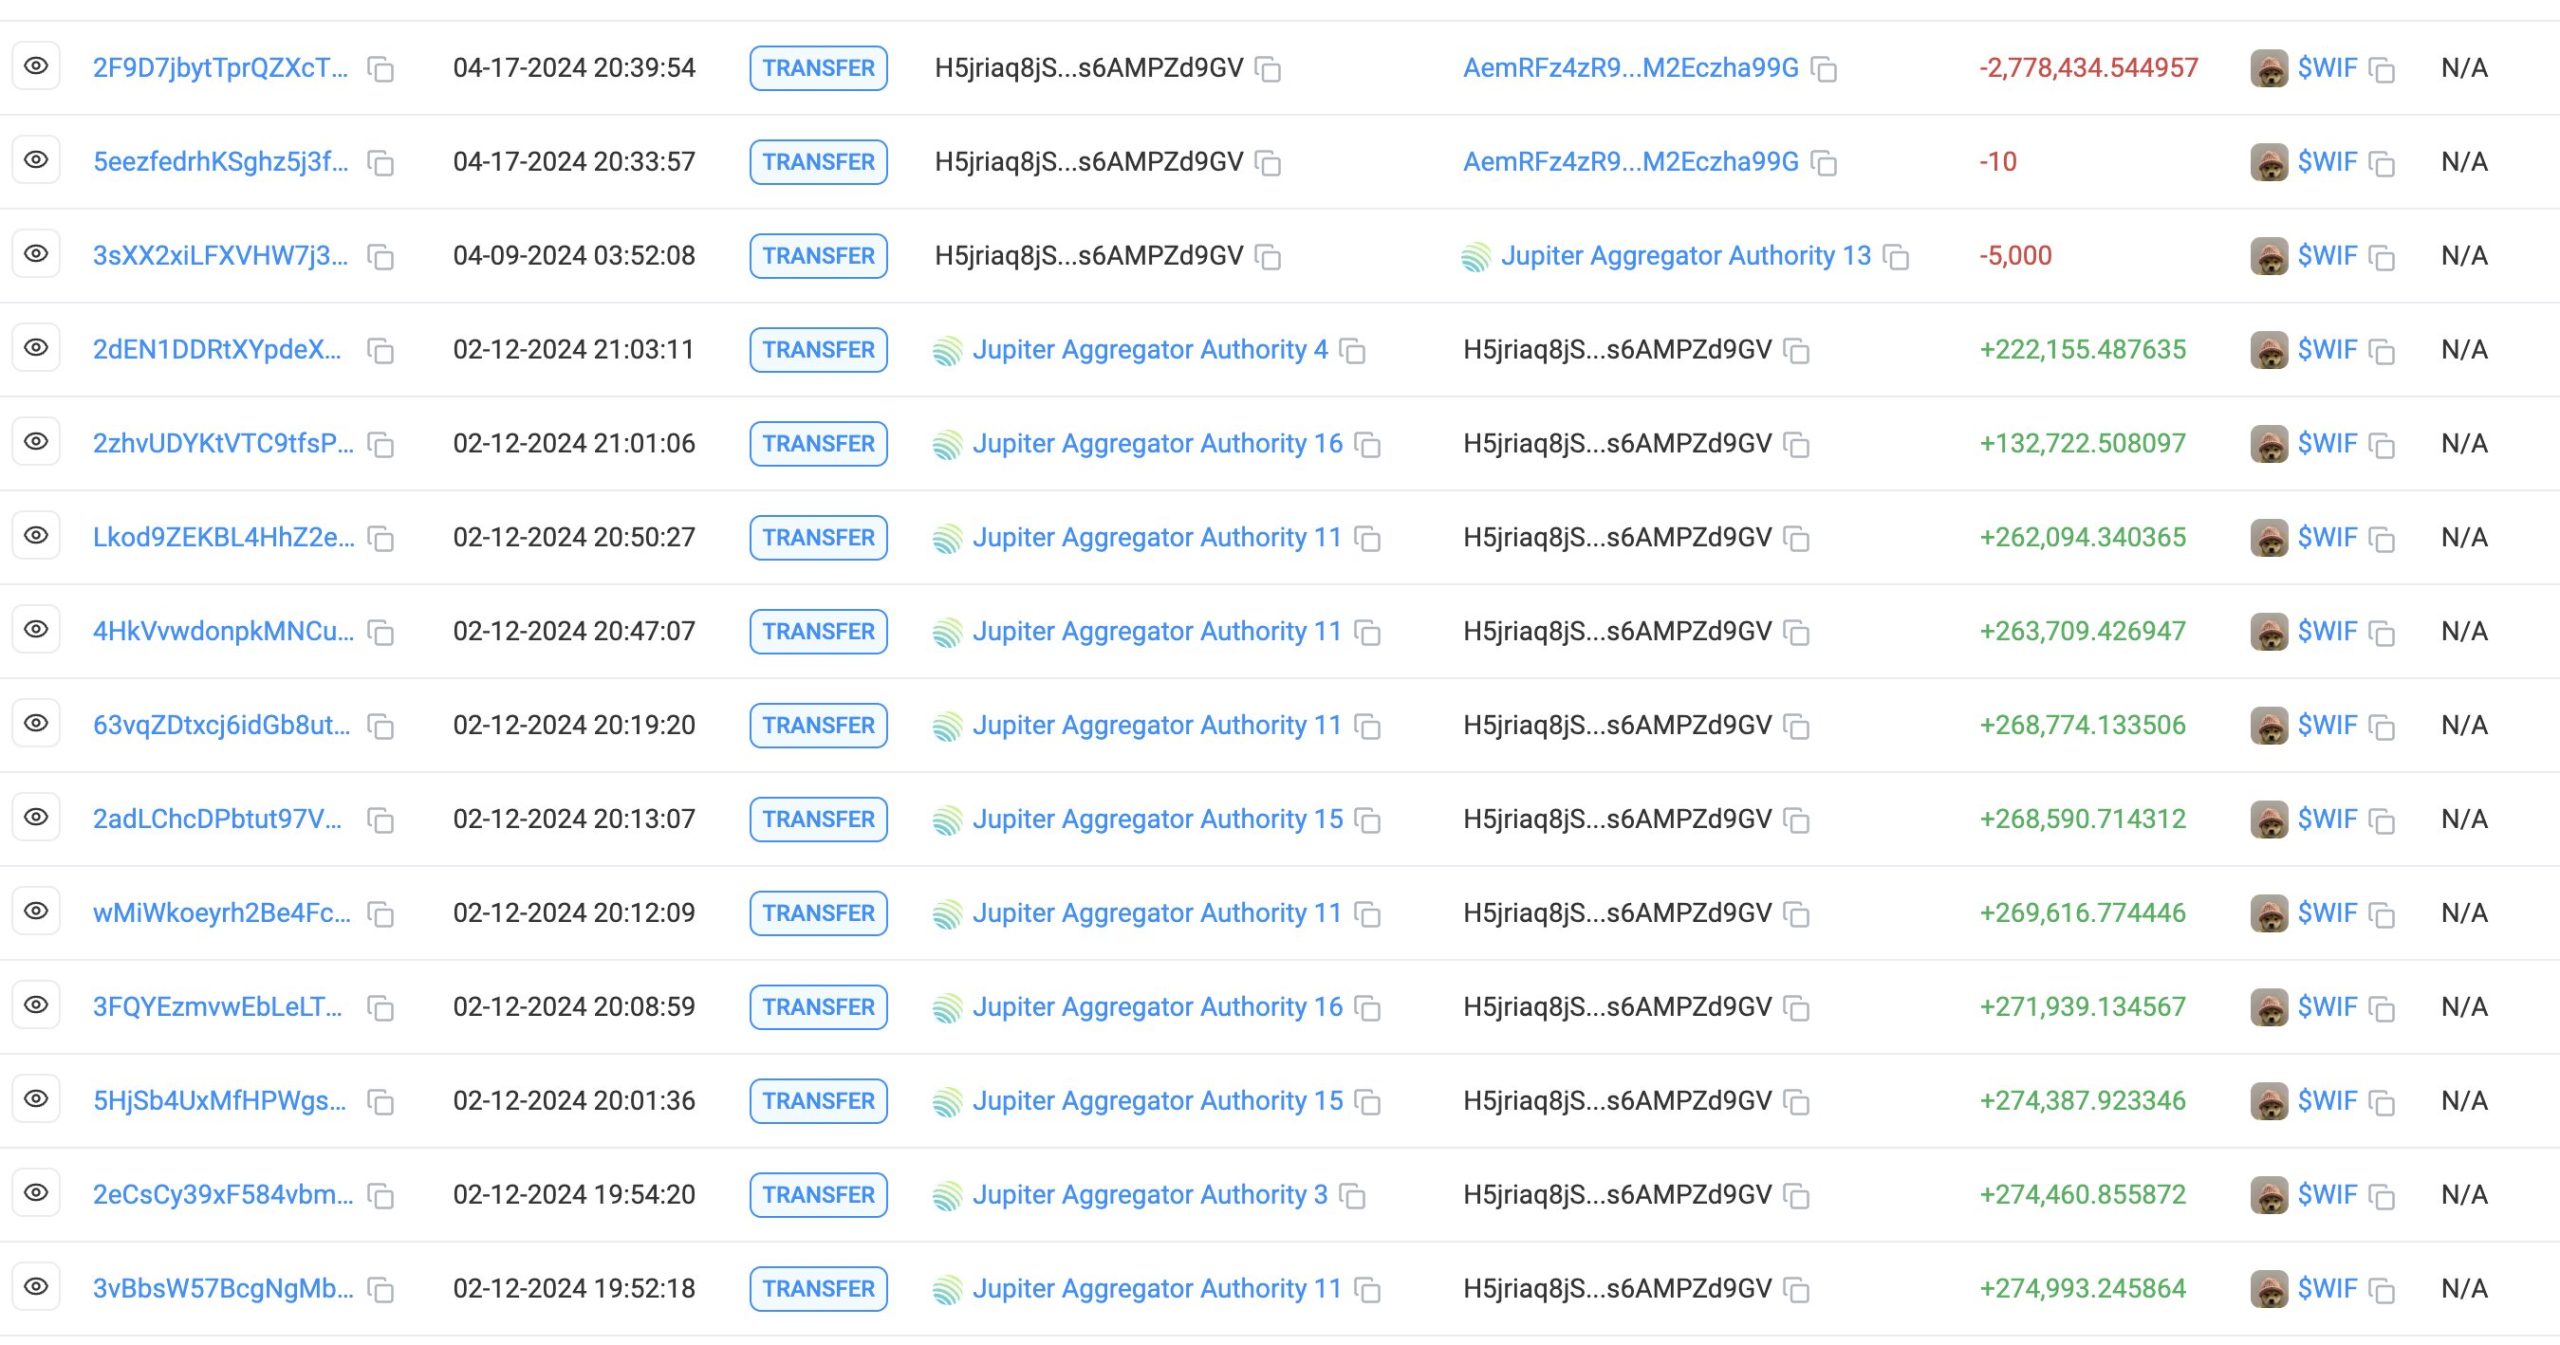
Task: Click the Jupiter logo next to Aggregator Authority 3
Action: tap(947, 1195)
